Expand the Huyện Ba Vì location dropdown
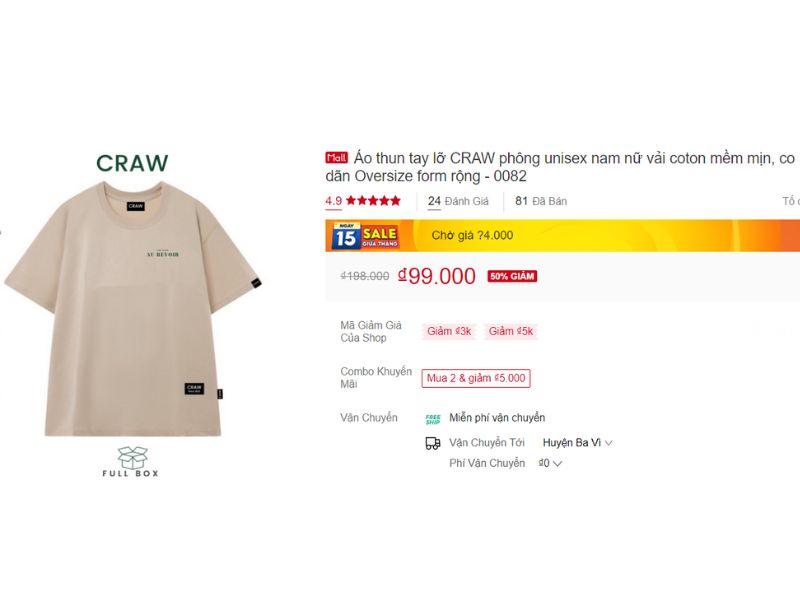Image resolution: width=800 pixels, height=600 pixels. [x=577, y=443]
